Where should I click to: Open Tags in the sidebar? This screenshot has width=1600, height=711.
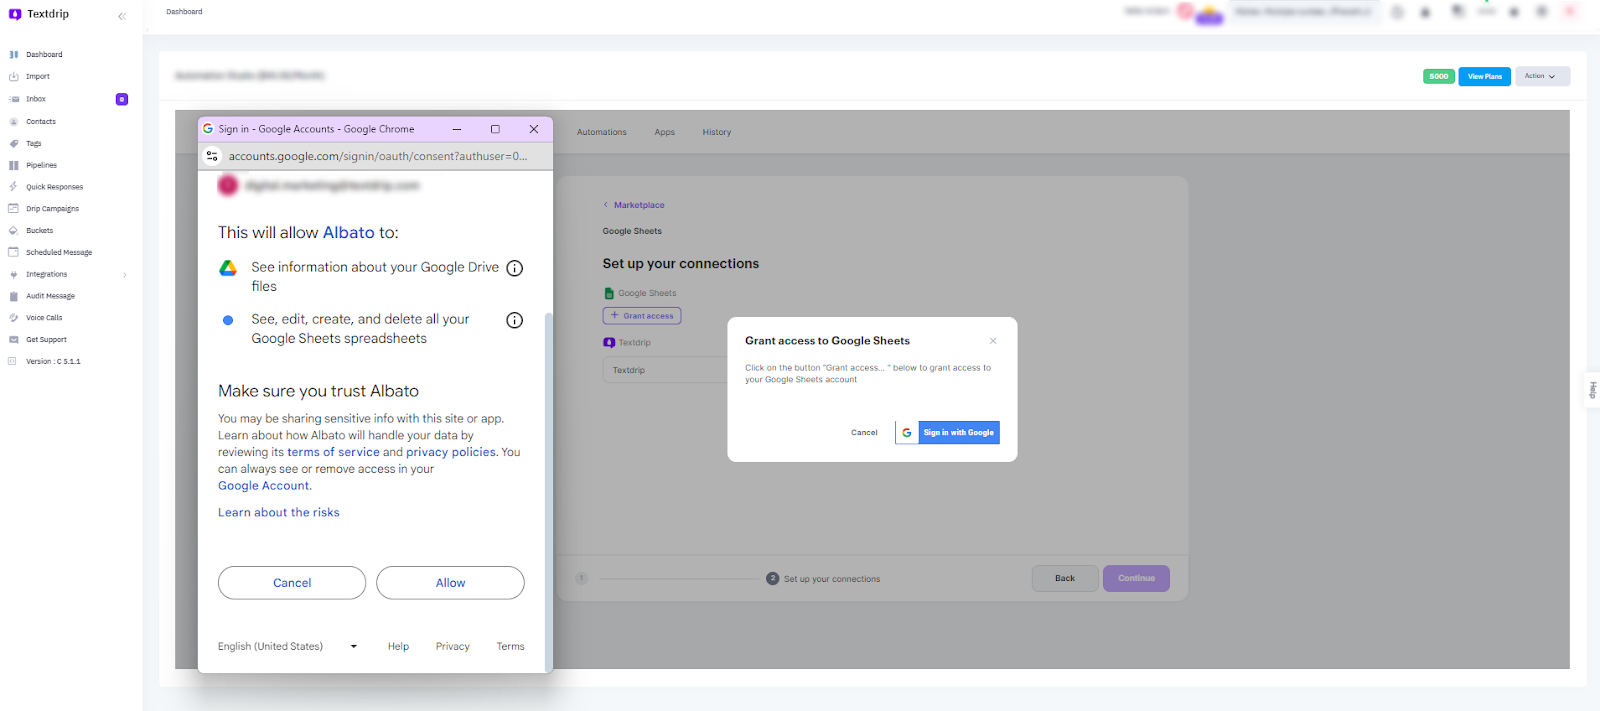pyautogui.click(x=34, y=144)
